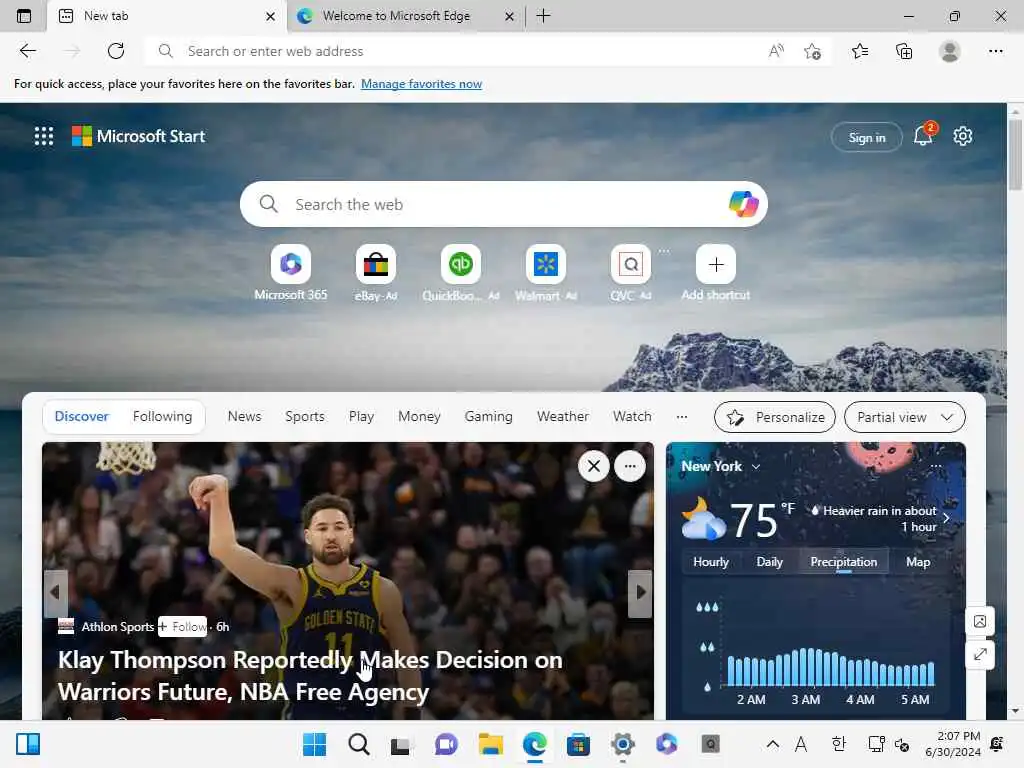Viewport: 1024px width, 768px height.
Task: Click Manage favorites now link
Action: (x=421, y=84)
